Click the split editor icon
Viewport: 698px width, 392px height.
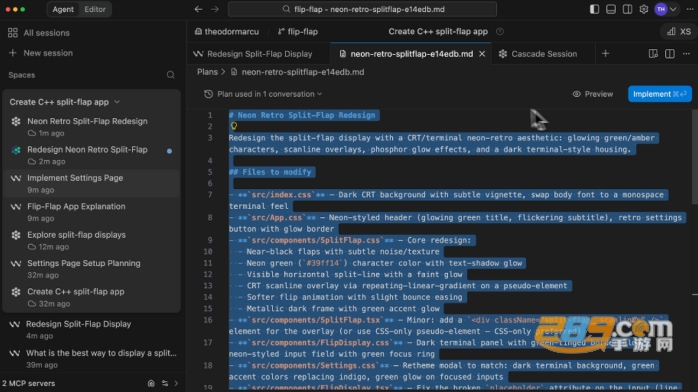tap(670, 53)
